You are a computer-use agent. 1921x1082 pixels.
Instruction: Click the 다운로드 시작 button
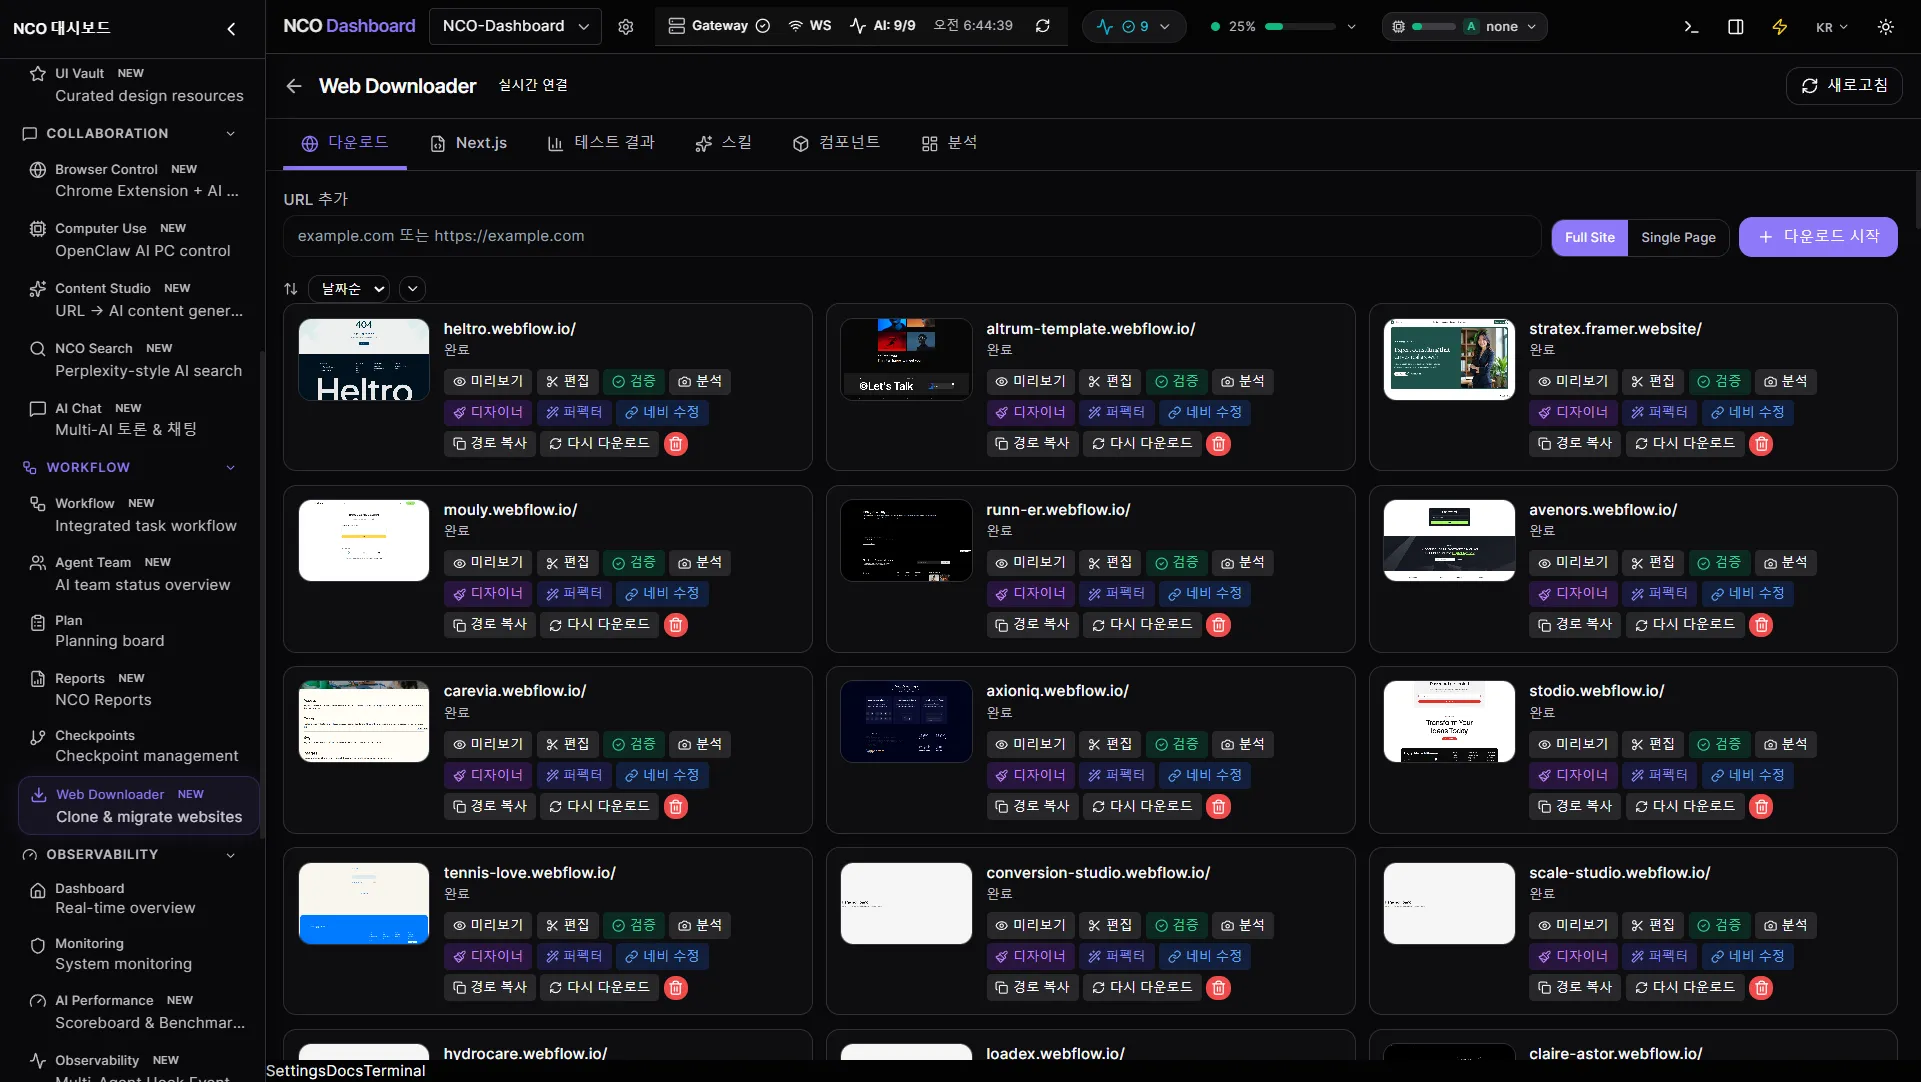[x=1818, y=237]
